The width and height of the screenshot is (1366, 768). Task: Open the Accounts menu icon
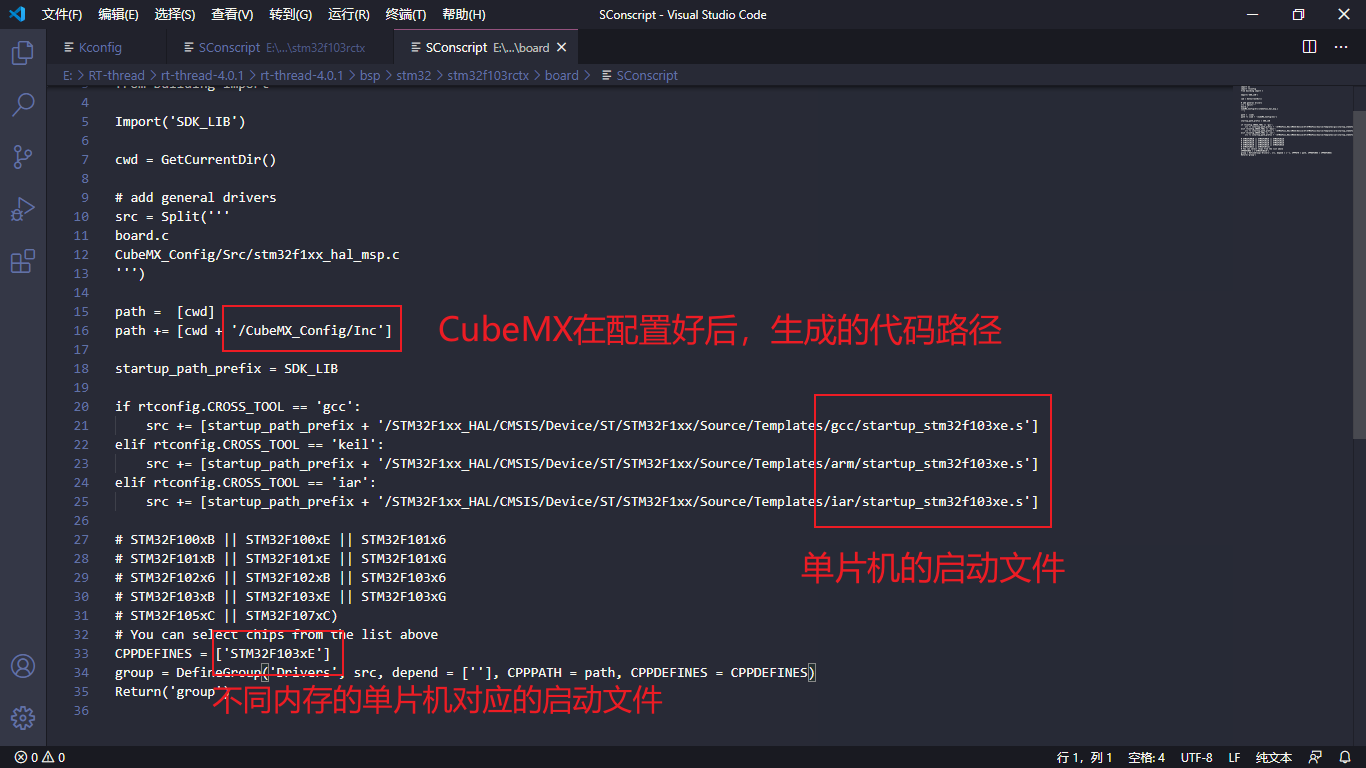[x=22, y=666]
